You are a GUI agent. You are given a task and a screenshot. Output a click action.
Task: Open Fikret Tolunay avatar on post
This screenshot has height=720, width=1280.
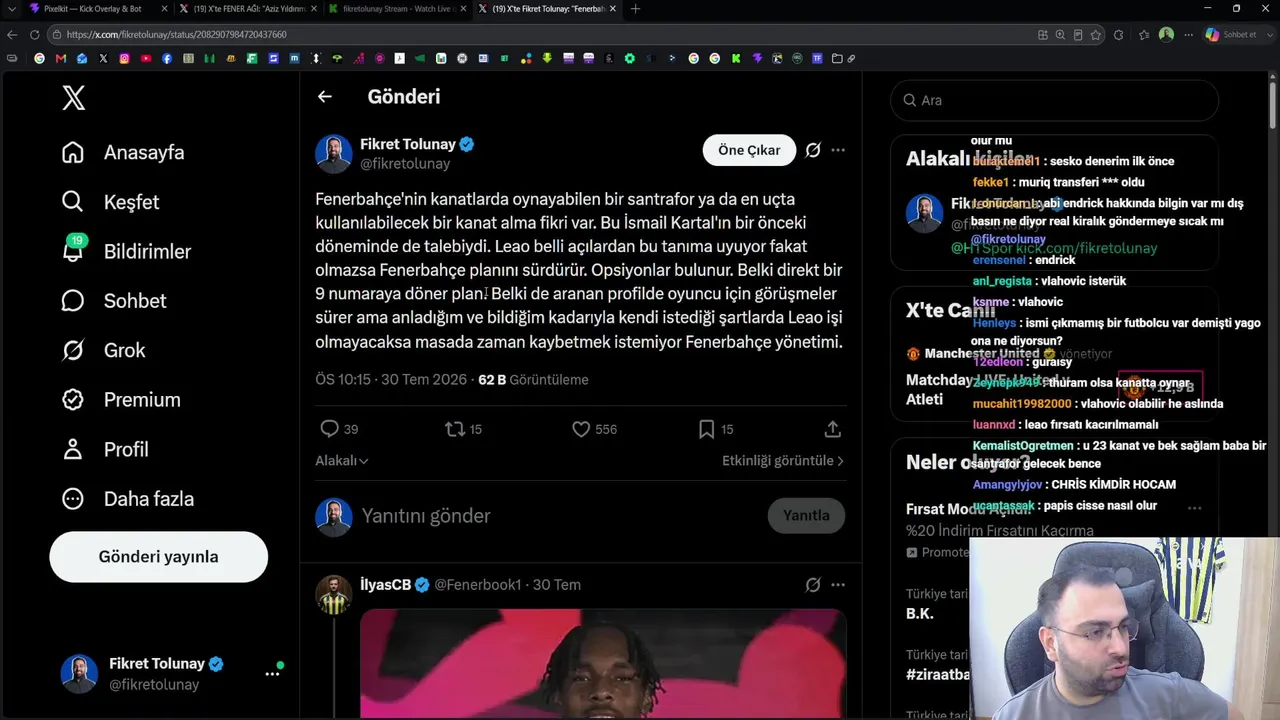[334, 154]
